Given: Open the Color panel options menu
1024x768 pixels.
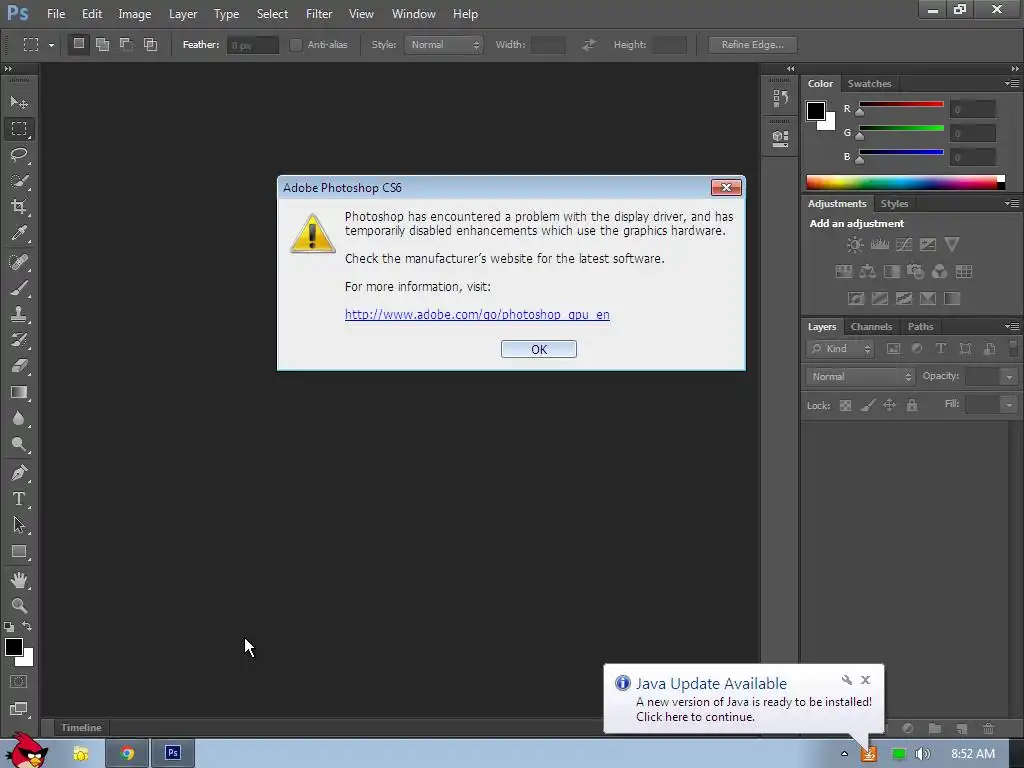Looking at the screenshot, I should pyautogui.click(x=1012, y=83).
